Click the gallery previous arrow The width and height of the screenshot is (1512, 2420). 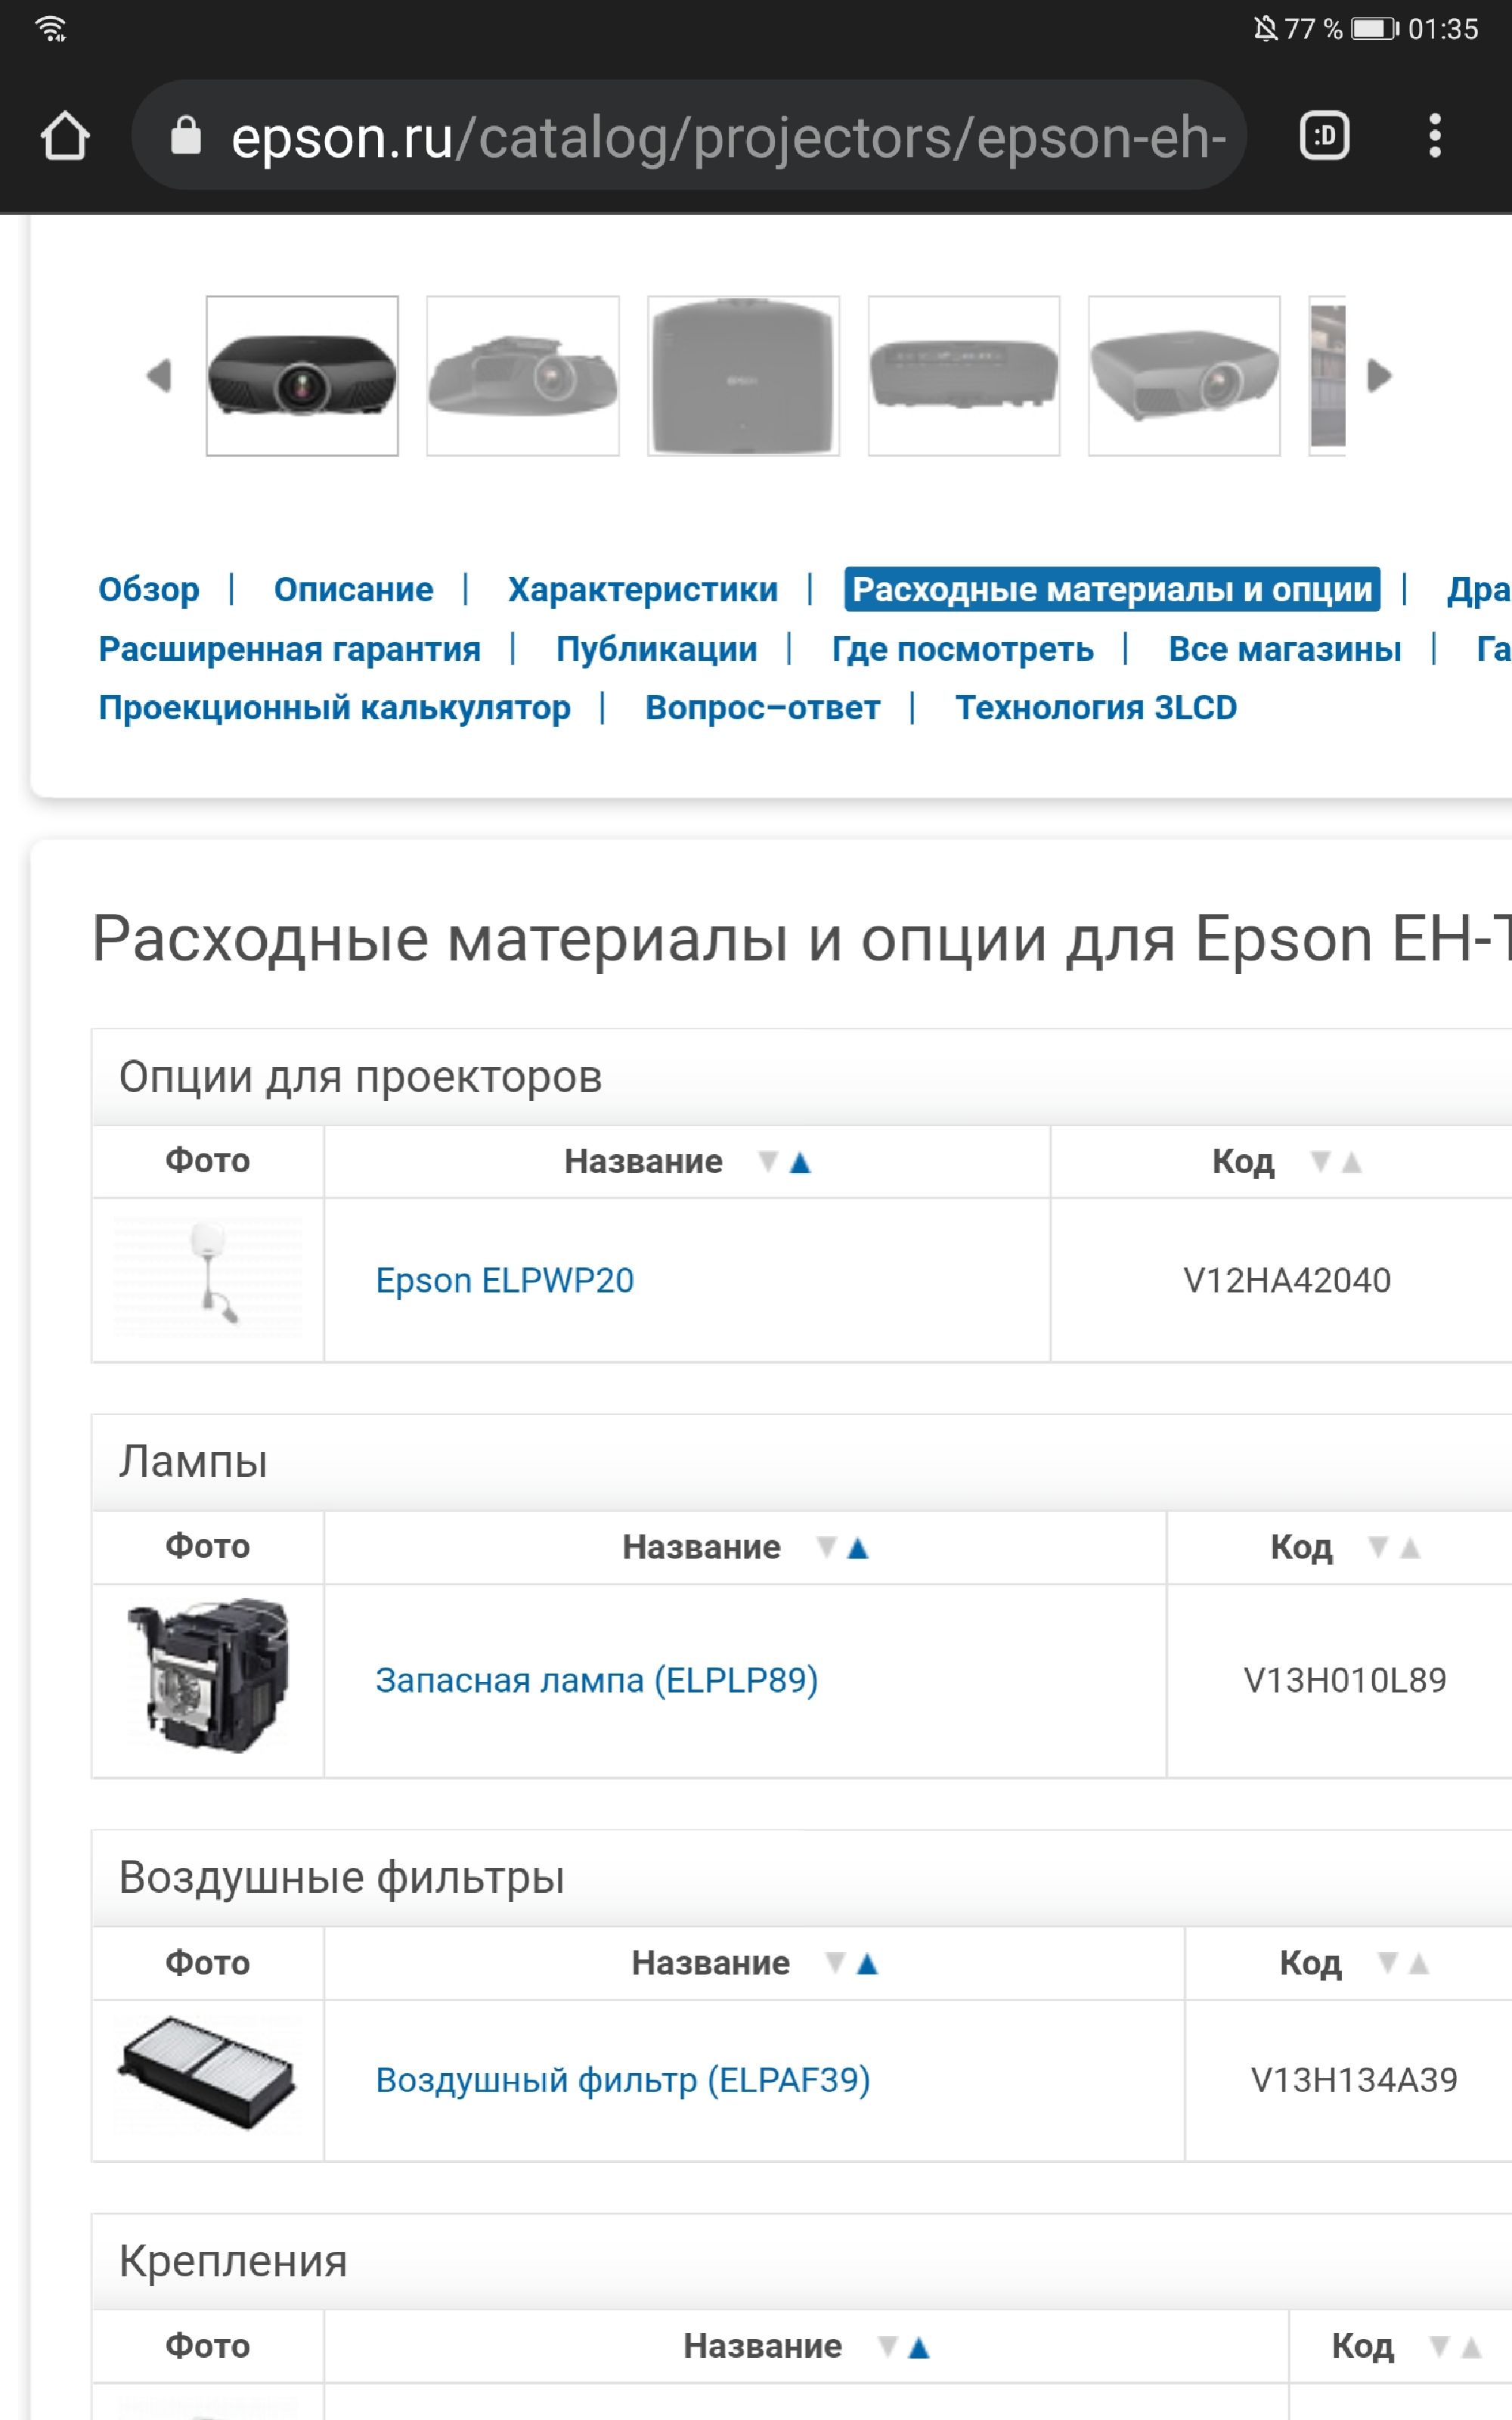click(x=159, y=376)
